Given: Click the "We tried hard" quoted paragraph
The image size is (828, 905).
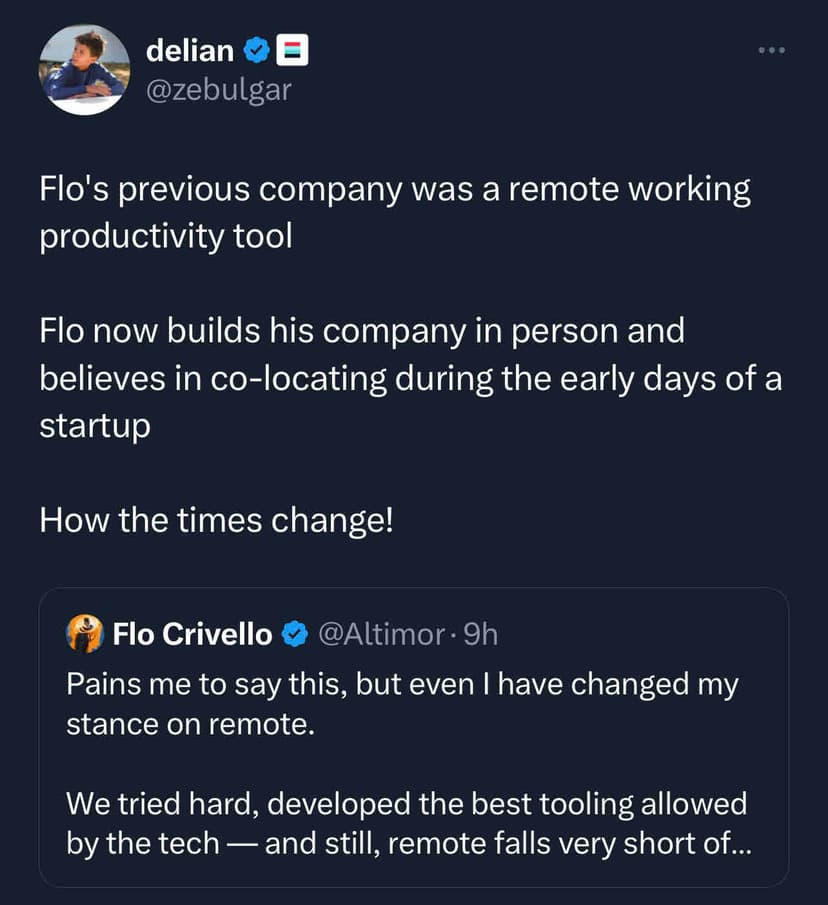Looking at the screenshot, I should 160,802.
